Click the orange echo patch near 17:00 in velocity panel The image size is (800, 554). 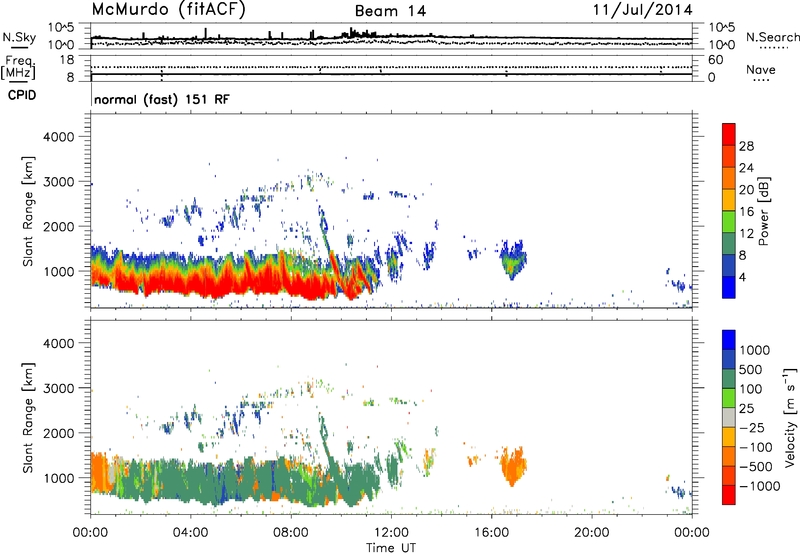[x=513, y=466]
